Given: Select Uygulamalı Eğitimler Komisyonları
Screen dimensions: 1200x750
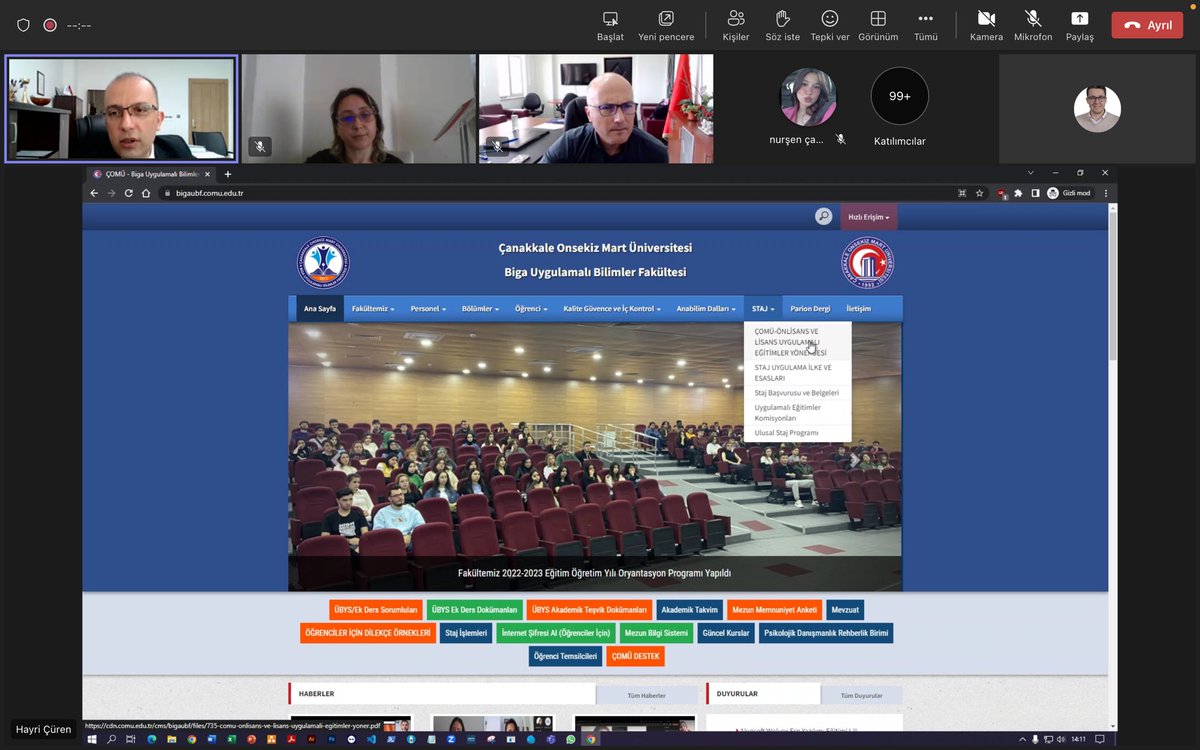Looking at the screenshot, I should pyautogui.click(x=797, y=412).
